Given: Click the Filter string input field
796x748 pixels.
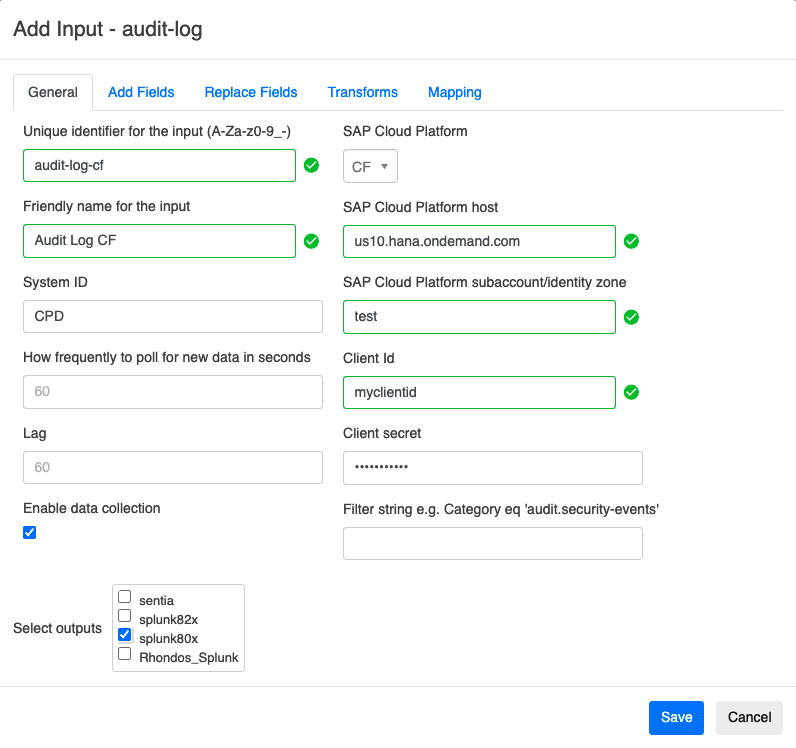Looking at the screenshot, I should (492, 543).
